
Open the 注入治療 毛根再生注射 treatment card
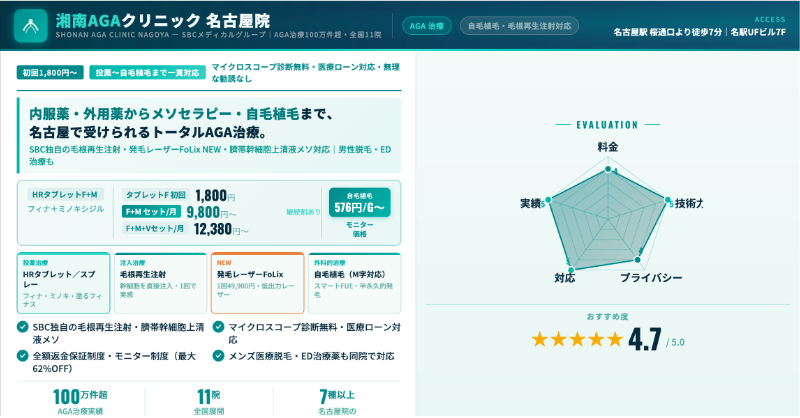[160, 279]
